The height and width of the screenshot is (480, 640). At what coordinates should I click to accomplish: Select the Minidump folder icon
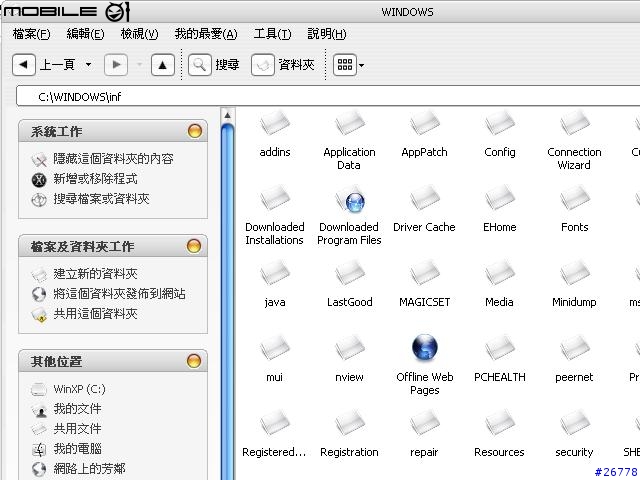(x=574, y=273)
